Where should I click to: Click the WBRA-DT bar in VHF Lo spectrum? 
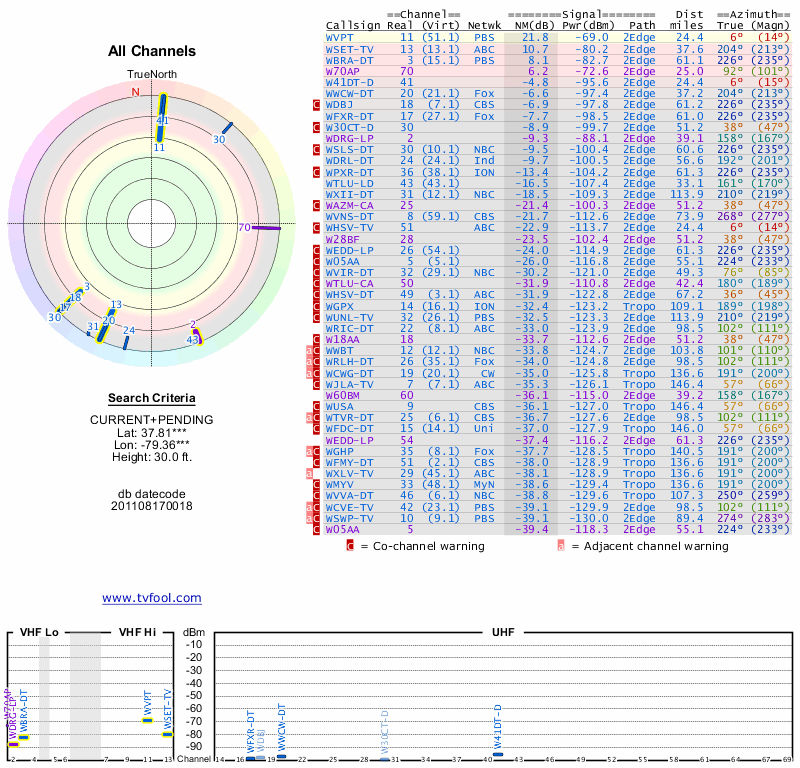(x=24, y=737)
